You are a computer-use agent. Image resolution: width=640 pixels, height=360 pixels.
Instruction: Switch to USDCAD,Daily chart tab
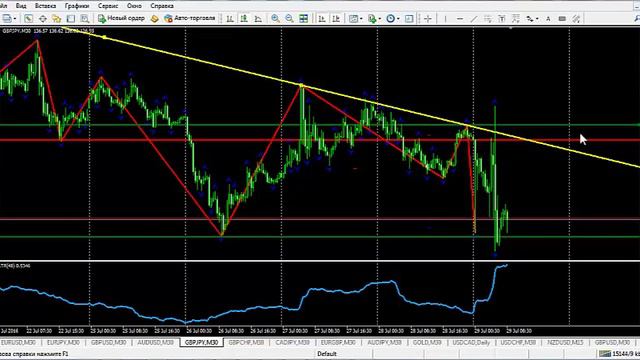tap(471, 342)
